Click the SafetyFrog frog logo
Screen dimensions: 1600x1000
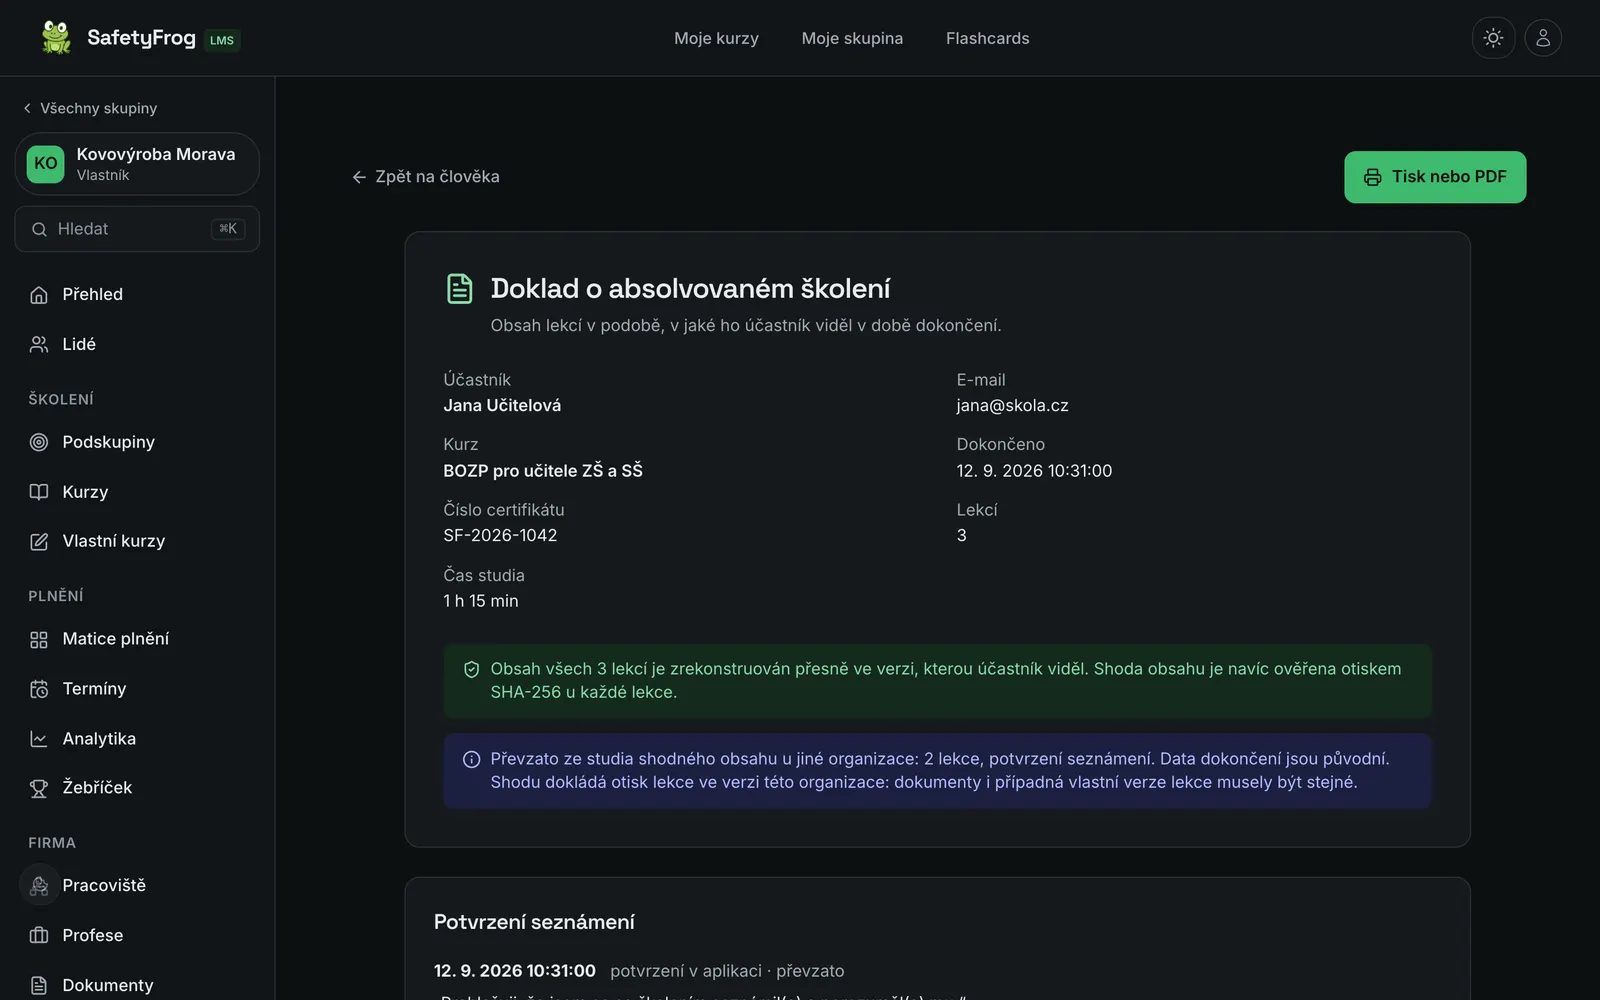[x=56, y=38]
